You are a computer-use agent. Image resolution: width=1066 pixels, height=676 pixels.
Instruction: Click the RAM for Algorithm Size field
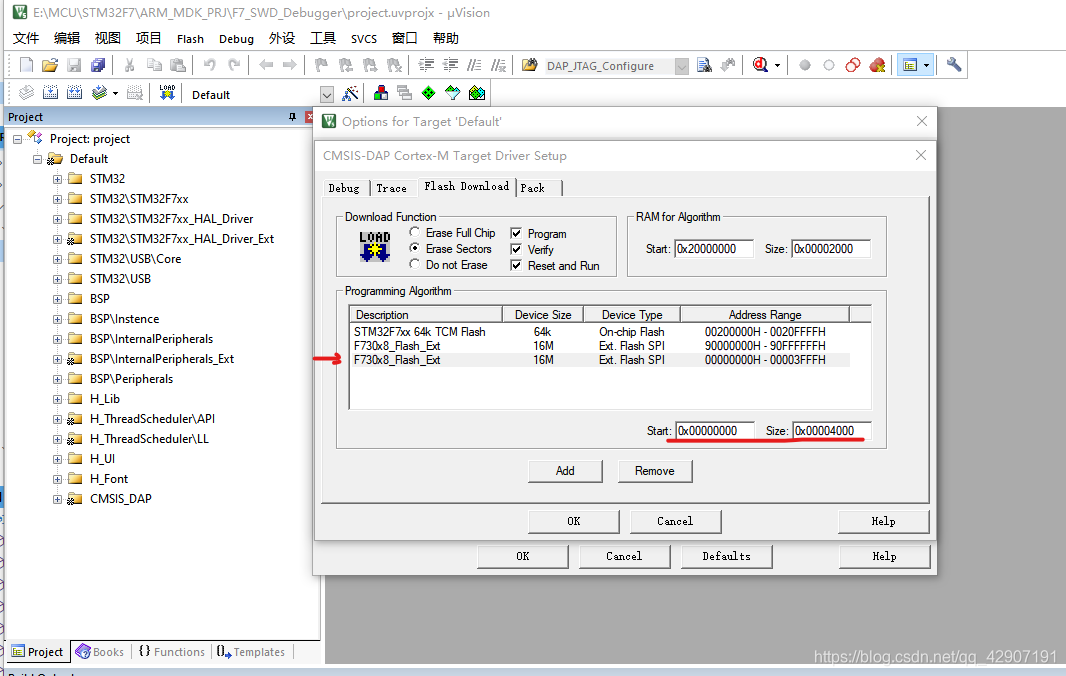[831, 249]
